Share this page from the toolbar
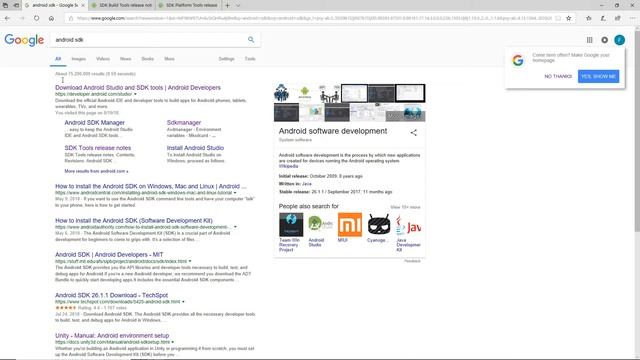Image resolution: width=640 pixels, height=360 pixels. (618, 18)
